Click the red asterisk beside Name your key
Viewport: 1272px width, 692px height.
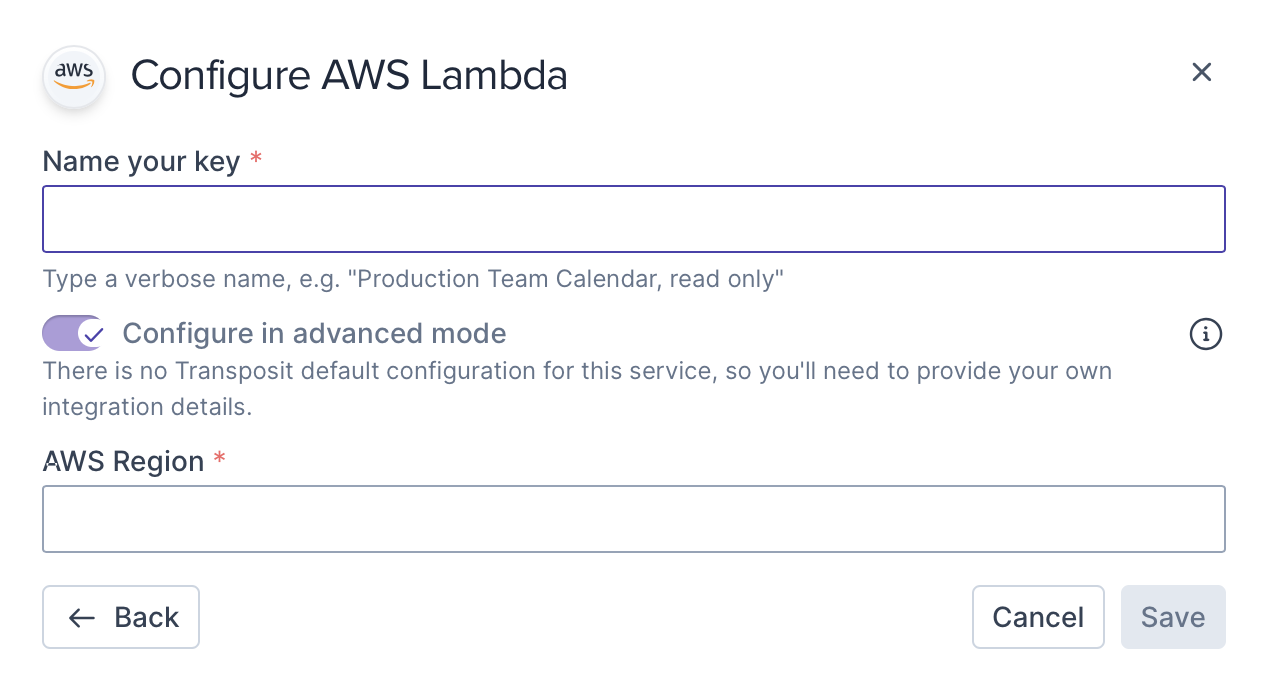tap(256, 160)
